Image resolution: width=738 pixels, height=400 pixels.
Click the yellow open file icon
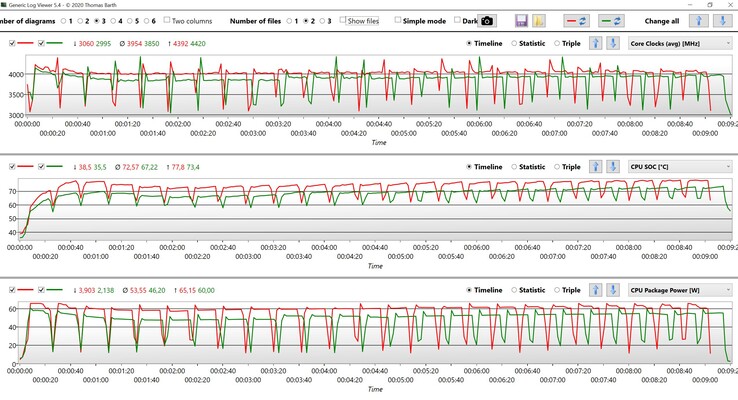click(539, 20)
